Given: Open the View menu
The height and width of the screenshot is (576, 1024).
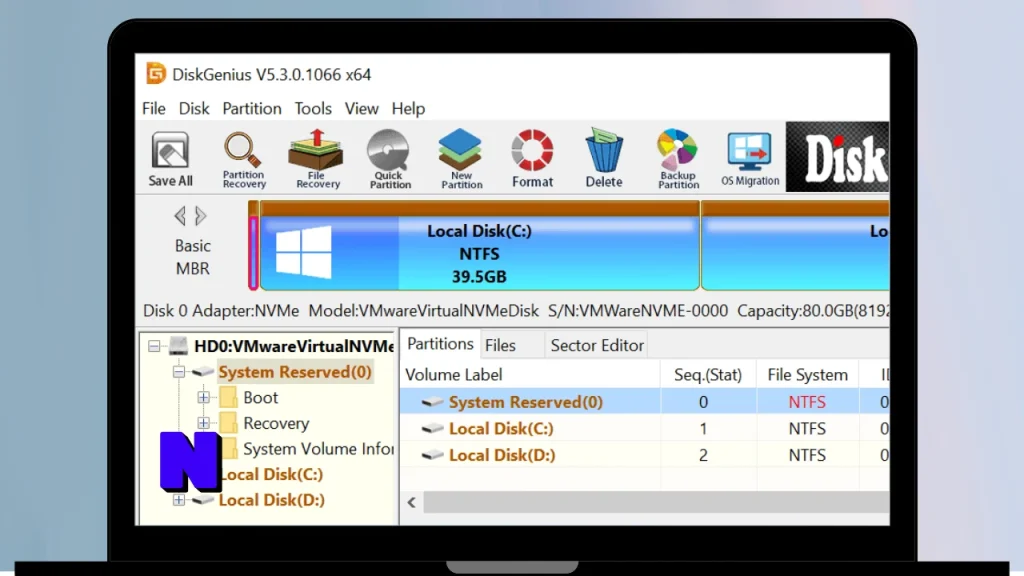Looking at the screenshot, I should coord(361,108).
